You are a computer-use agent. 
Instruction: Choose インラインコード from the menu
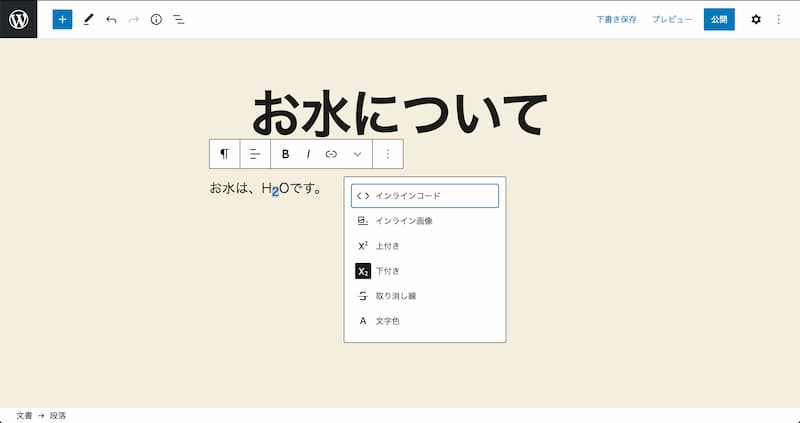click(425, 196)
